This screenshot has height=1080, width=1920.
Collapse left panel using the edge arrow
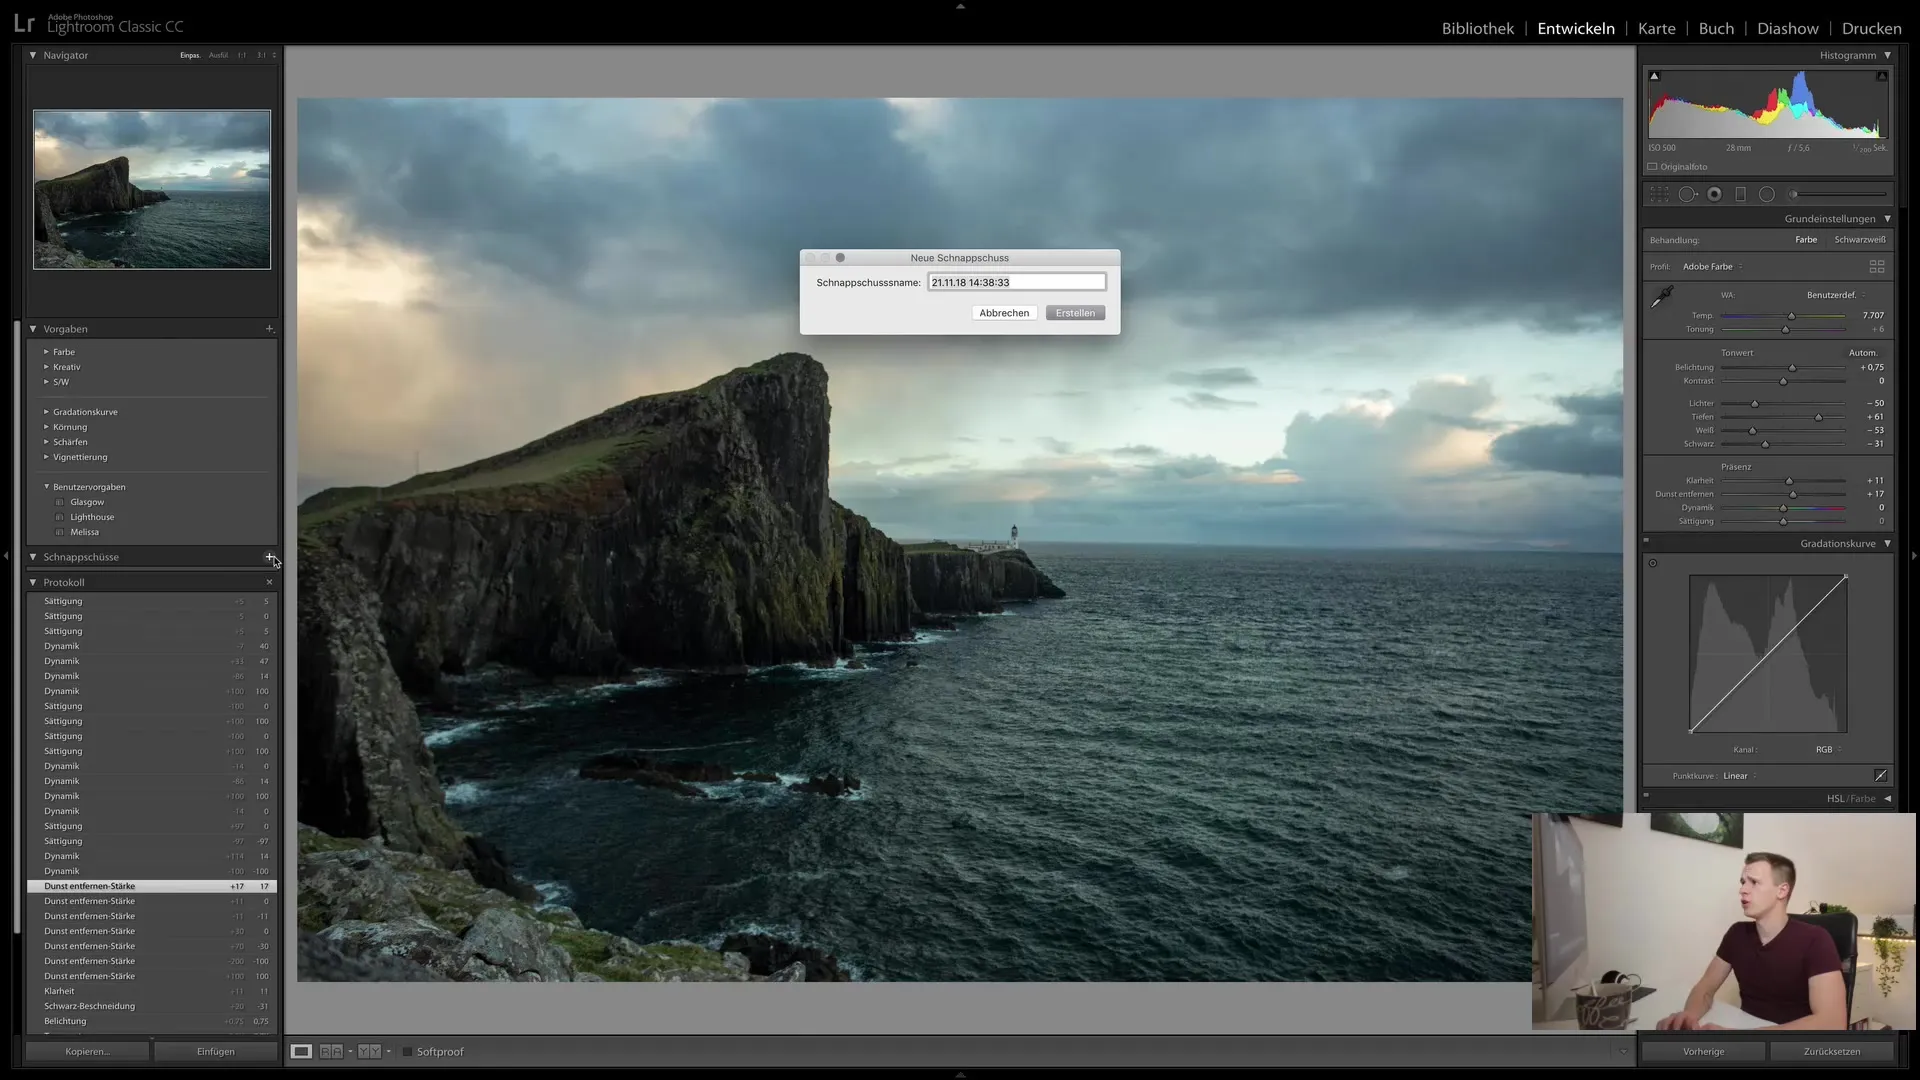point(6,556)
